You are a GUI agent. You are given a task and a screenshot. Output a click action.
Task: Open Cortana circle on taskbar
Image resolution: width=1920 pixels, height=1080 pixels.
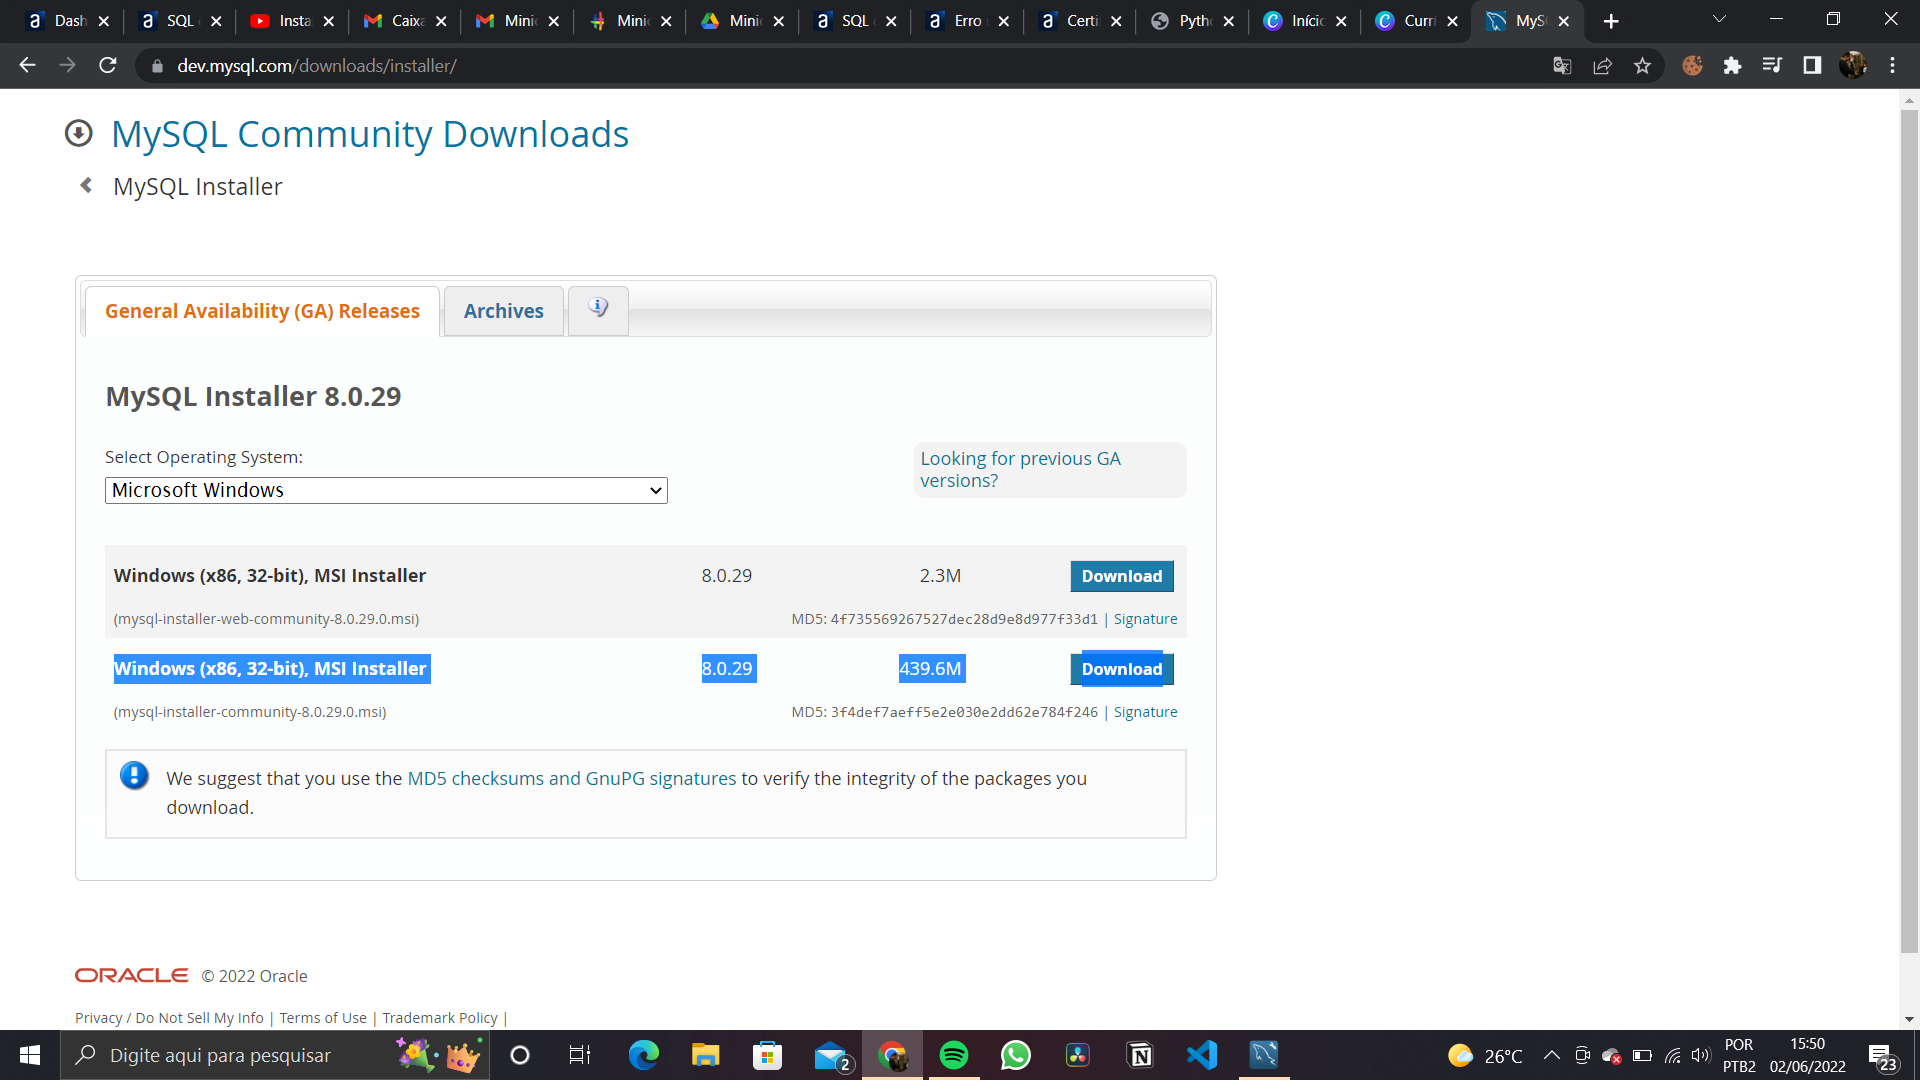pos(520,1055)
